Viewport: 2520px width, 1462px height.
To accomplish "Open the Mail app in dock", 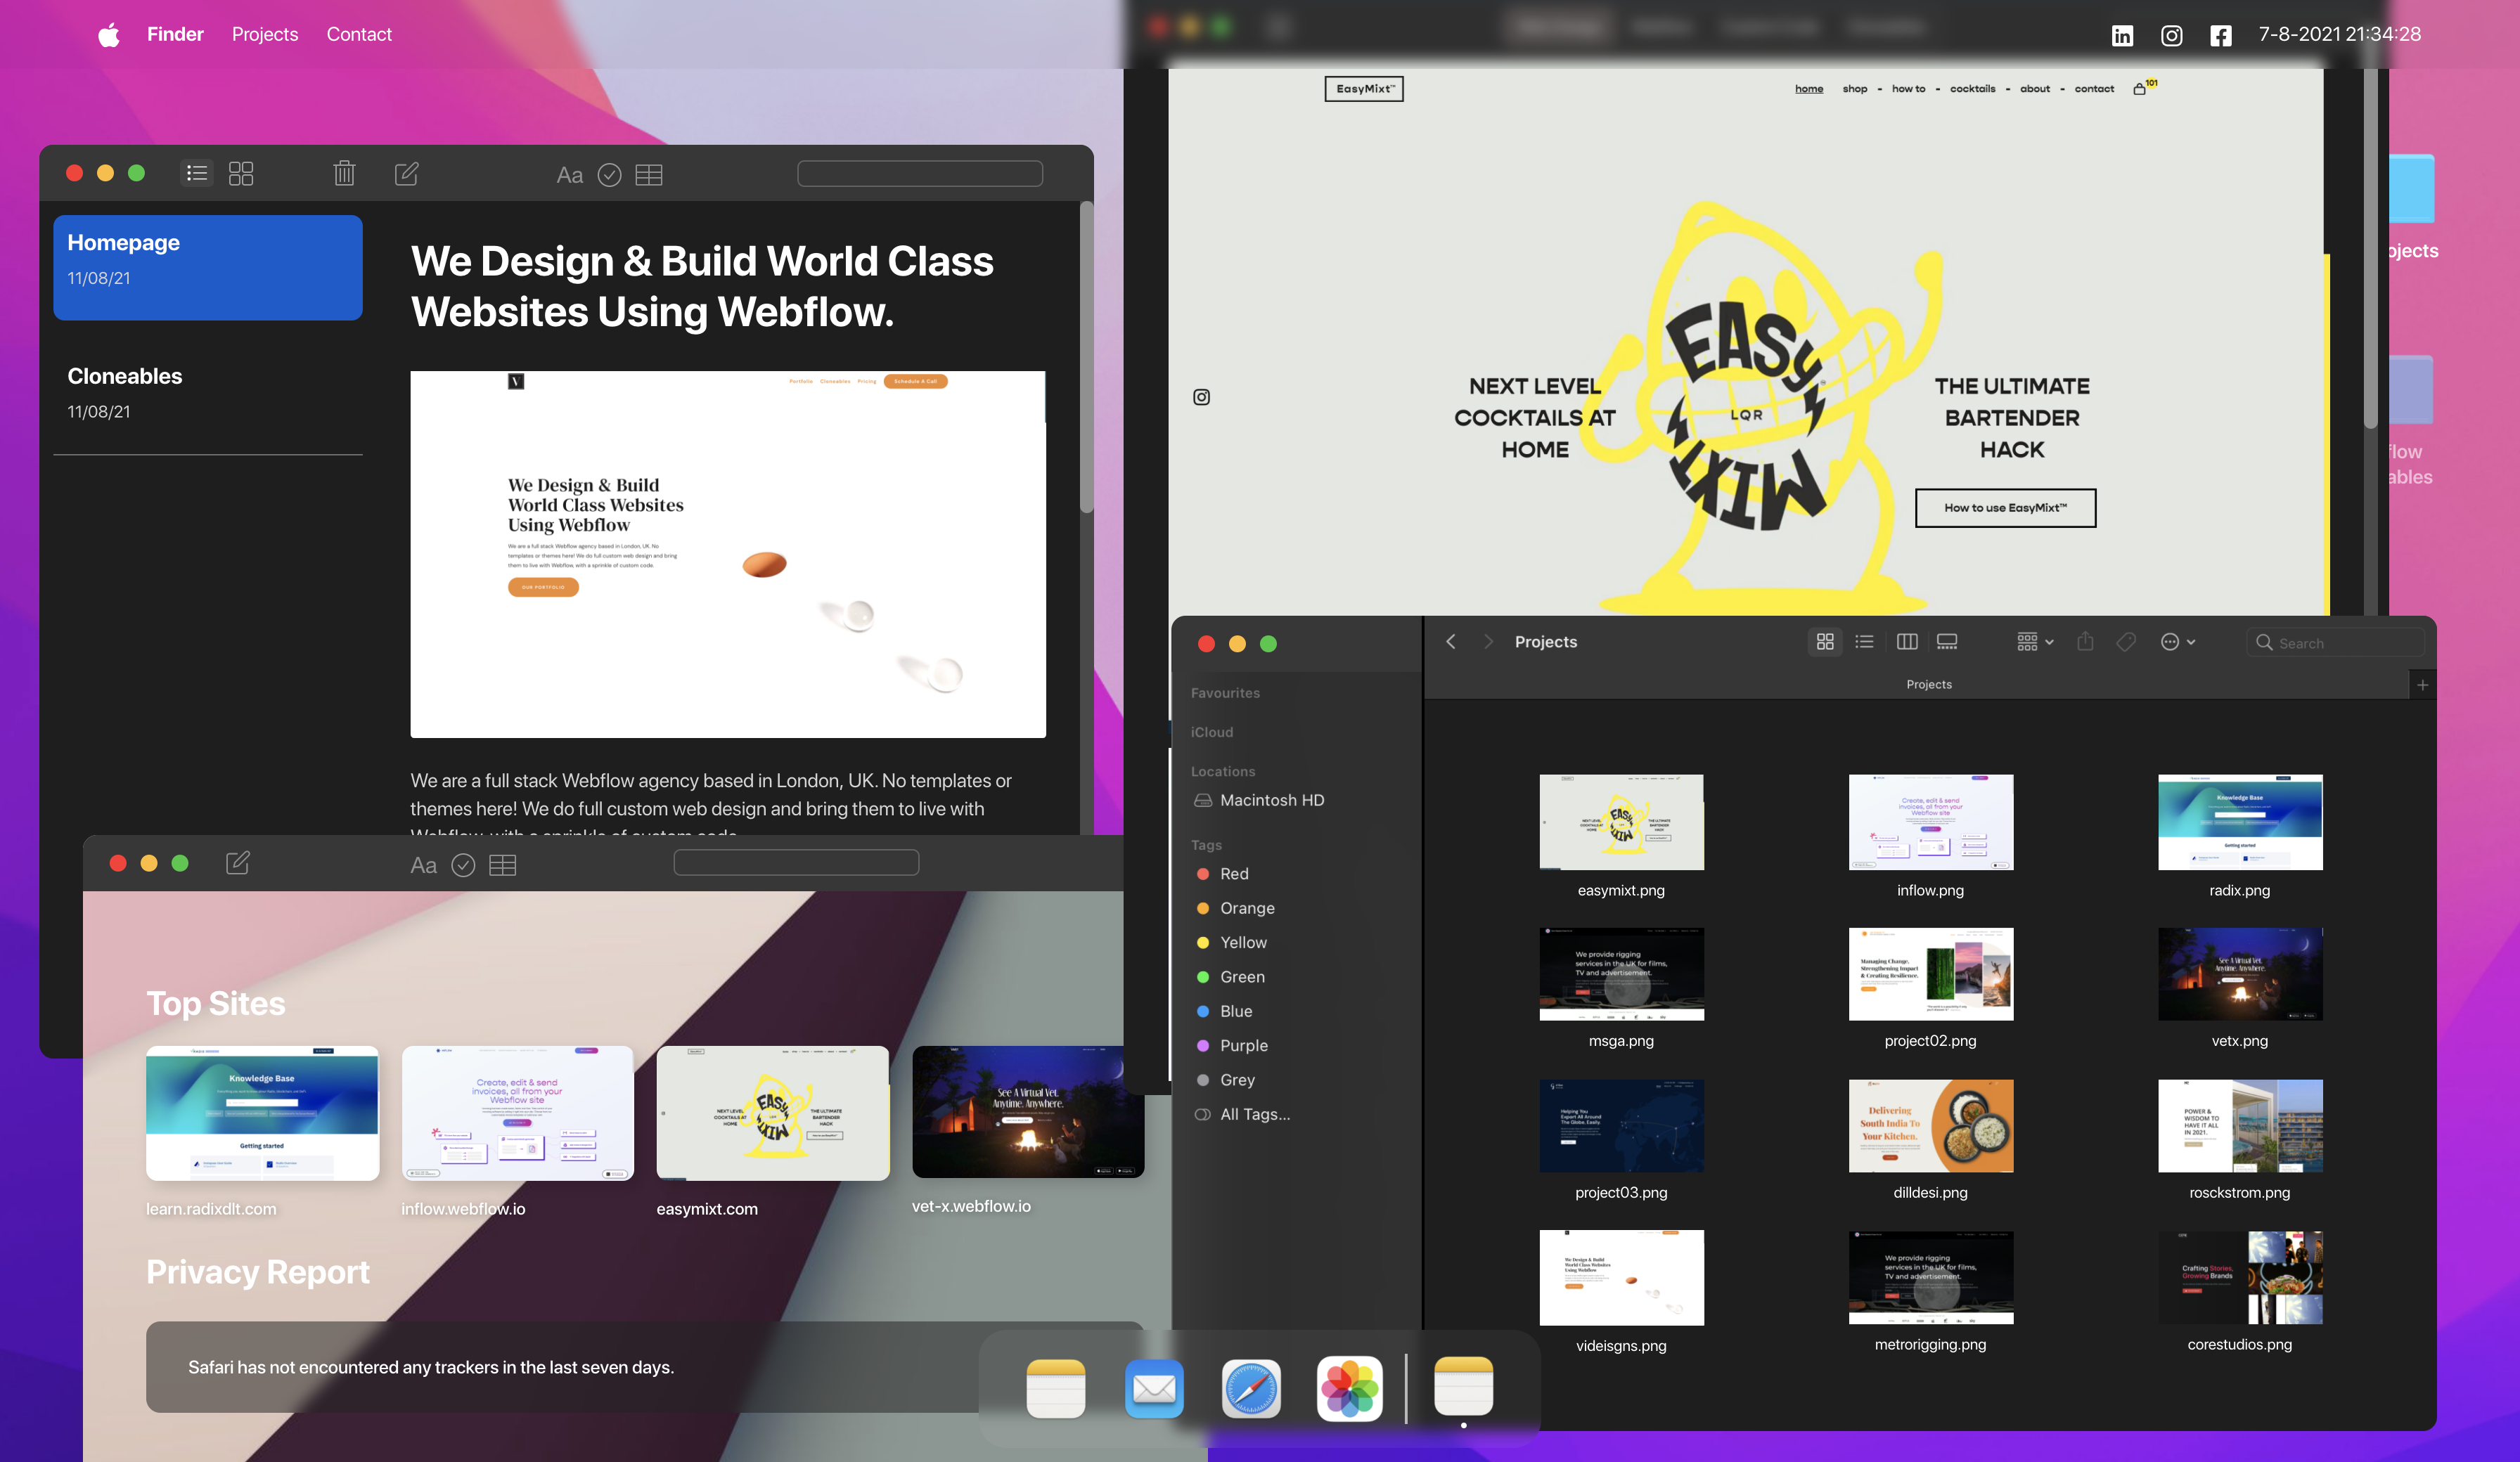I will [1154, 1388].
